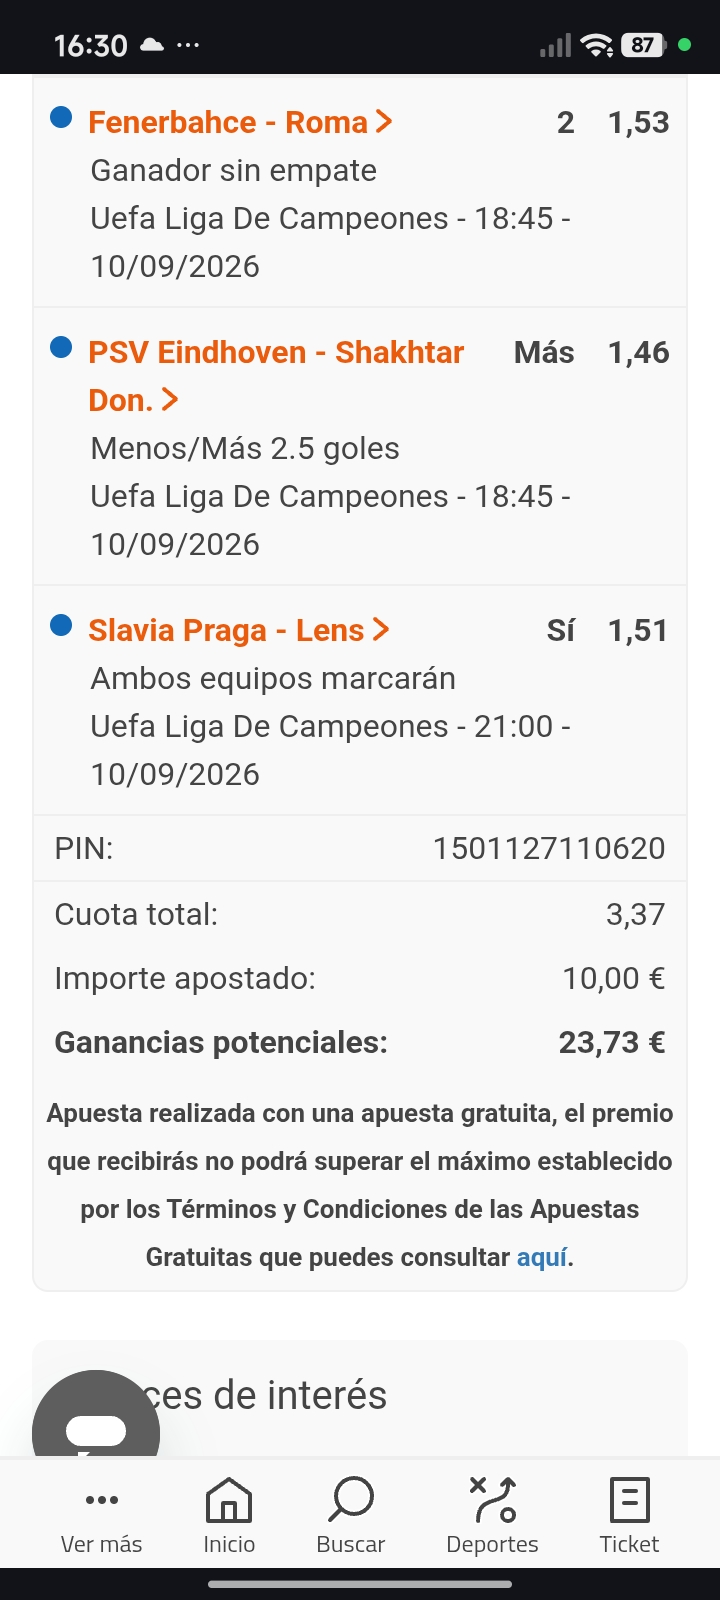
Task: Tap the Ganancias potenciales amount 23,73 €
Action: pos(612,1042)
